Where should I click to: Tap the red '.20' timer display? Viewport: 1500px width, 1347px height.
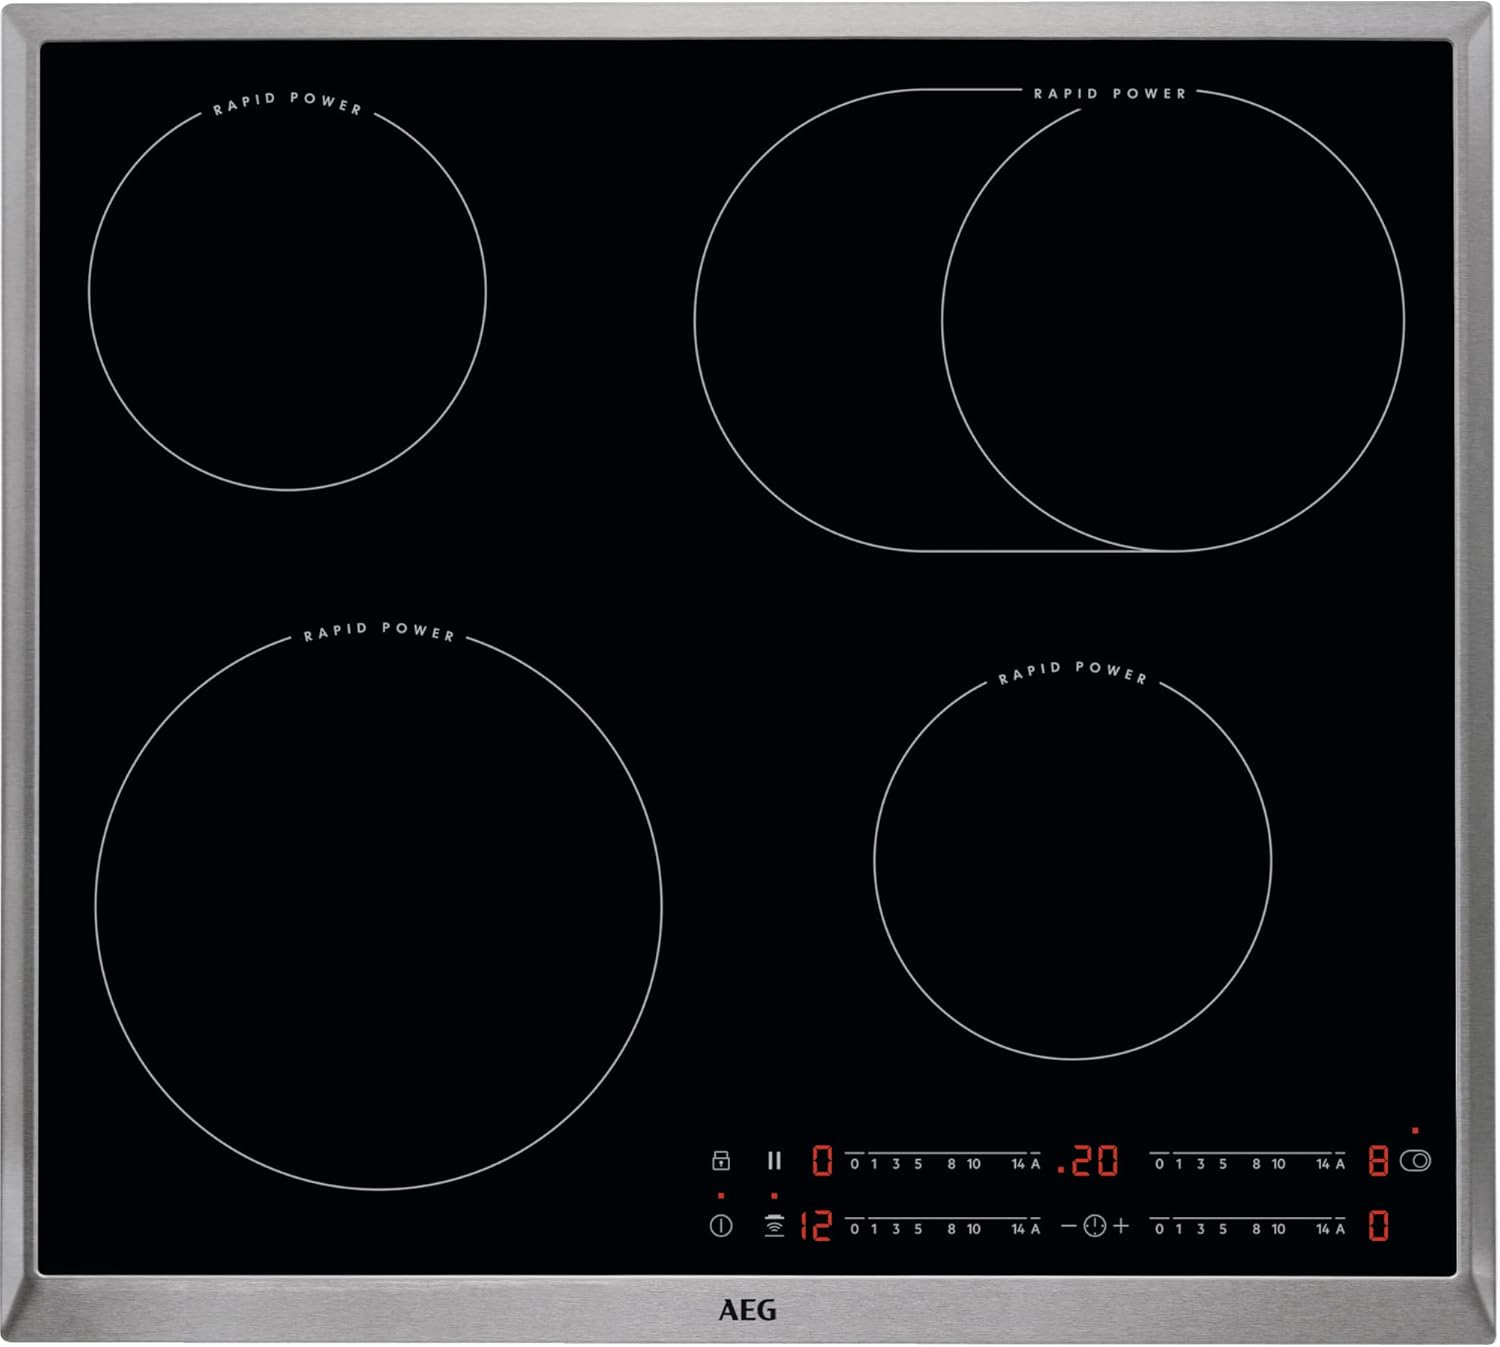pyautogui.click(x=1088, y=1161)
